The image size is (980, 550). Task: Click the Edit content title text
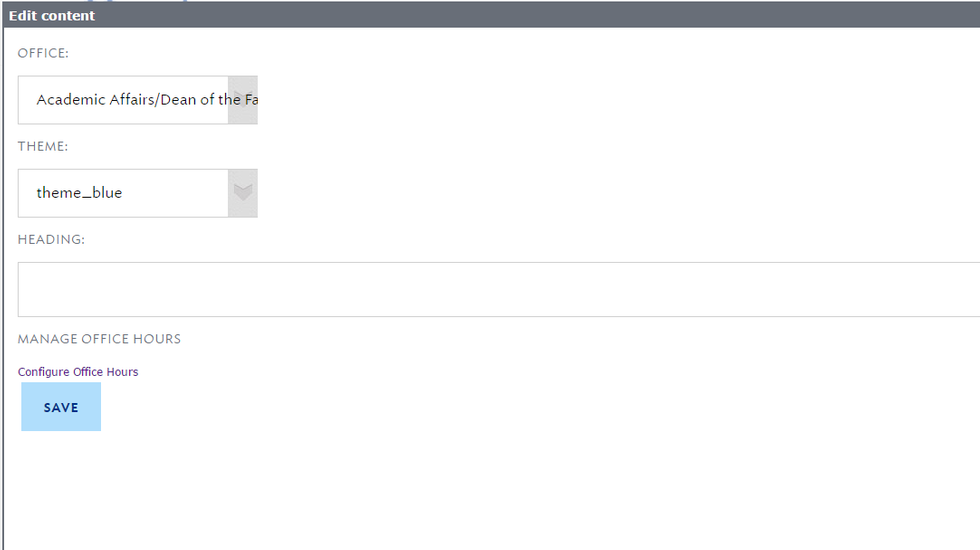click(x=52, y=16)
